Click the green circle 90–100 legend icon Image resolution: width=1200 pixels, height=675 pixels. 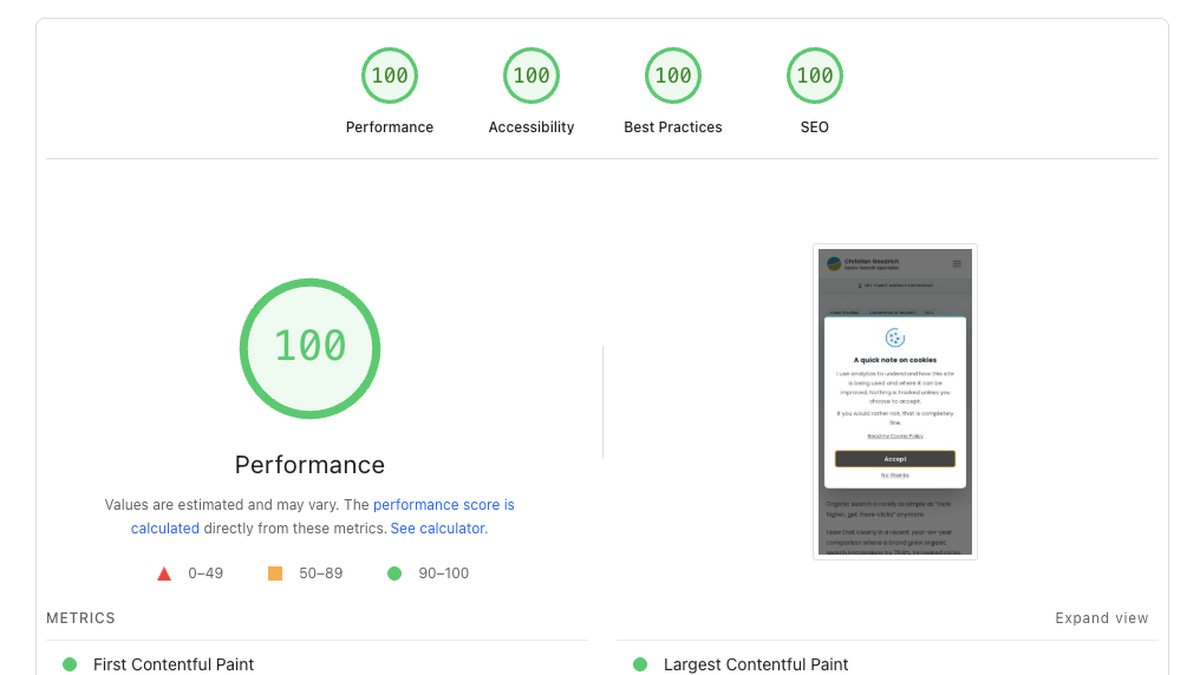pyautogui.click(x=394, y=573)
